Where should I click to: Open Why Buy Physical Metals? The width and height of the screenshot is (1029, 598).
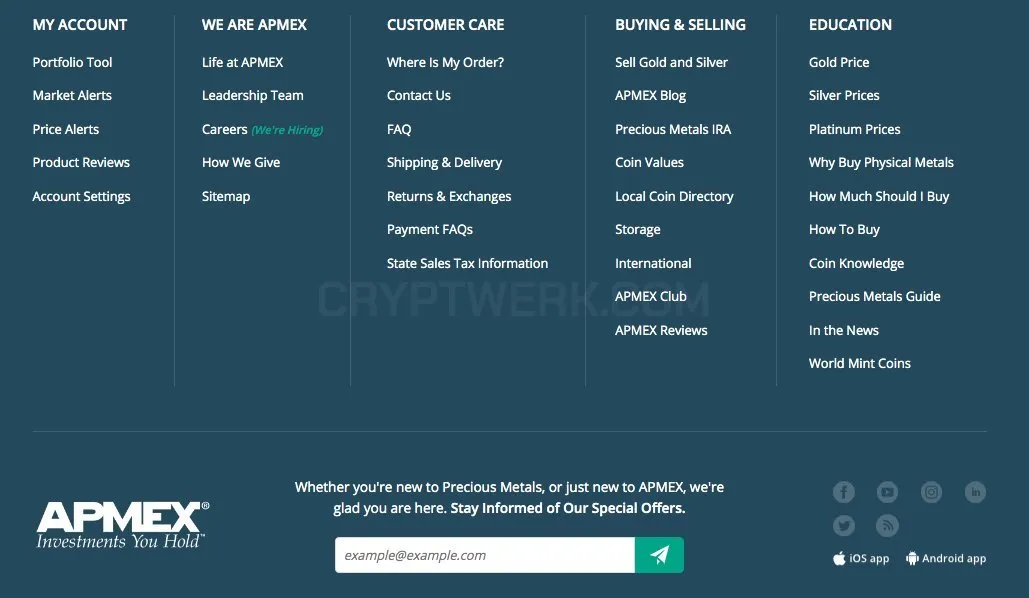[881, 162]
